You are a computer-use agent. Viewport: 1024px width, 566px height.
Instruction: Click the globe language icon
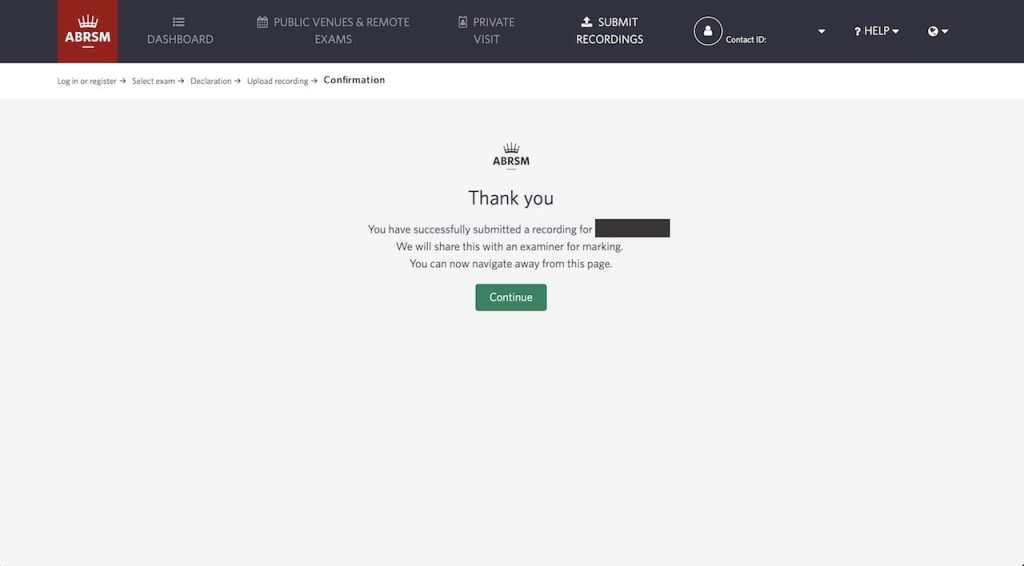(933, 31)
